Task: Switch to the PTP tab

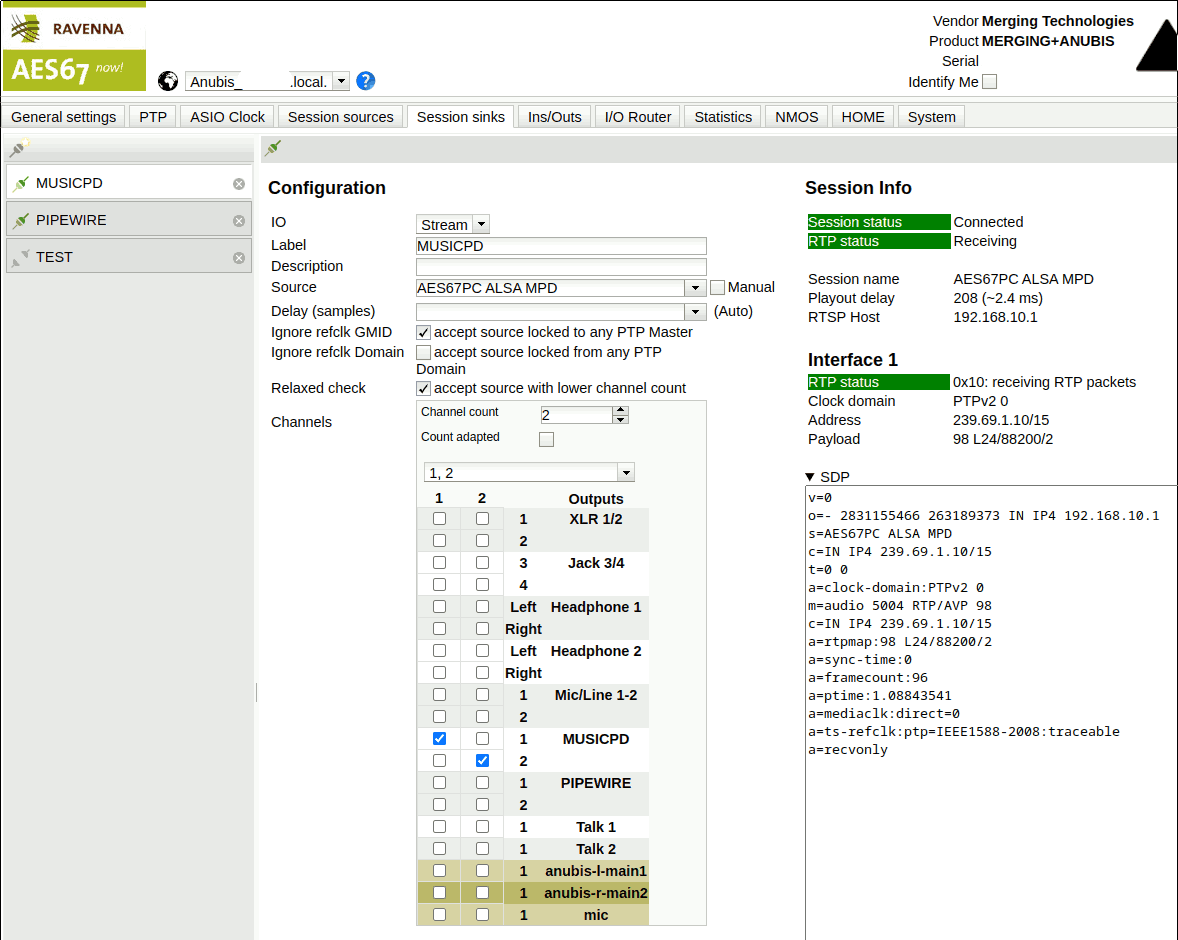Action: pos(153,117)
